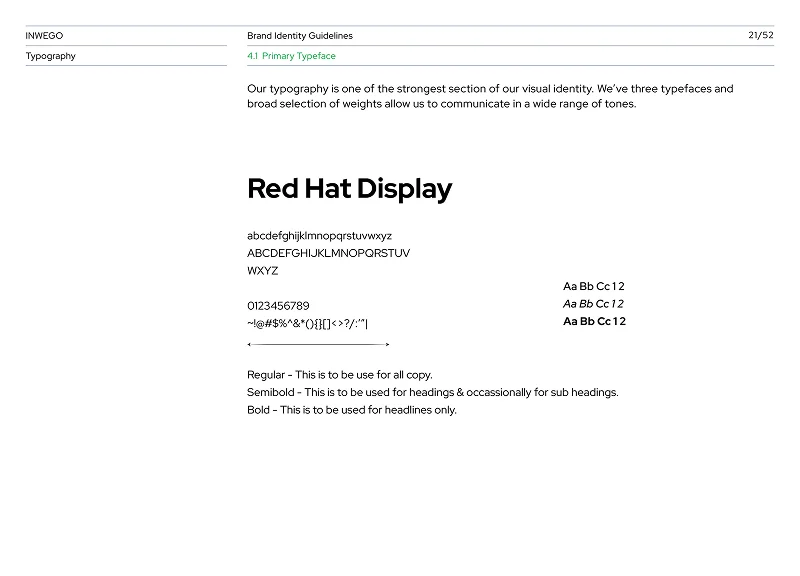Click the WXYZ line
Viewport: 800px width, 576px height.
coord(263,271)
